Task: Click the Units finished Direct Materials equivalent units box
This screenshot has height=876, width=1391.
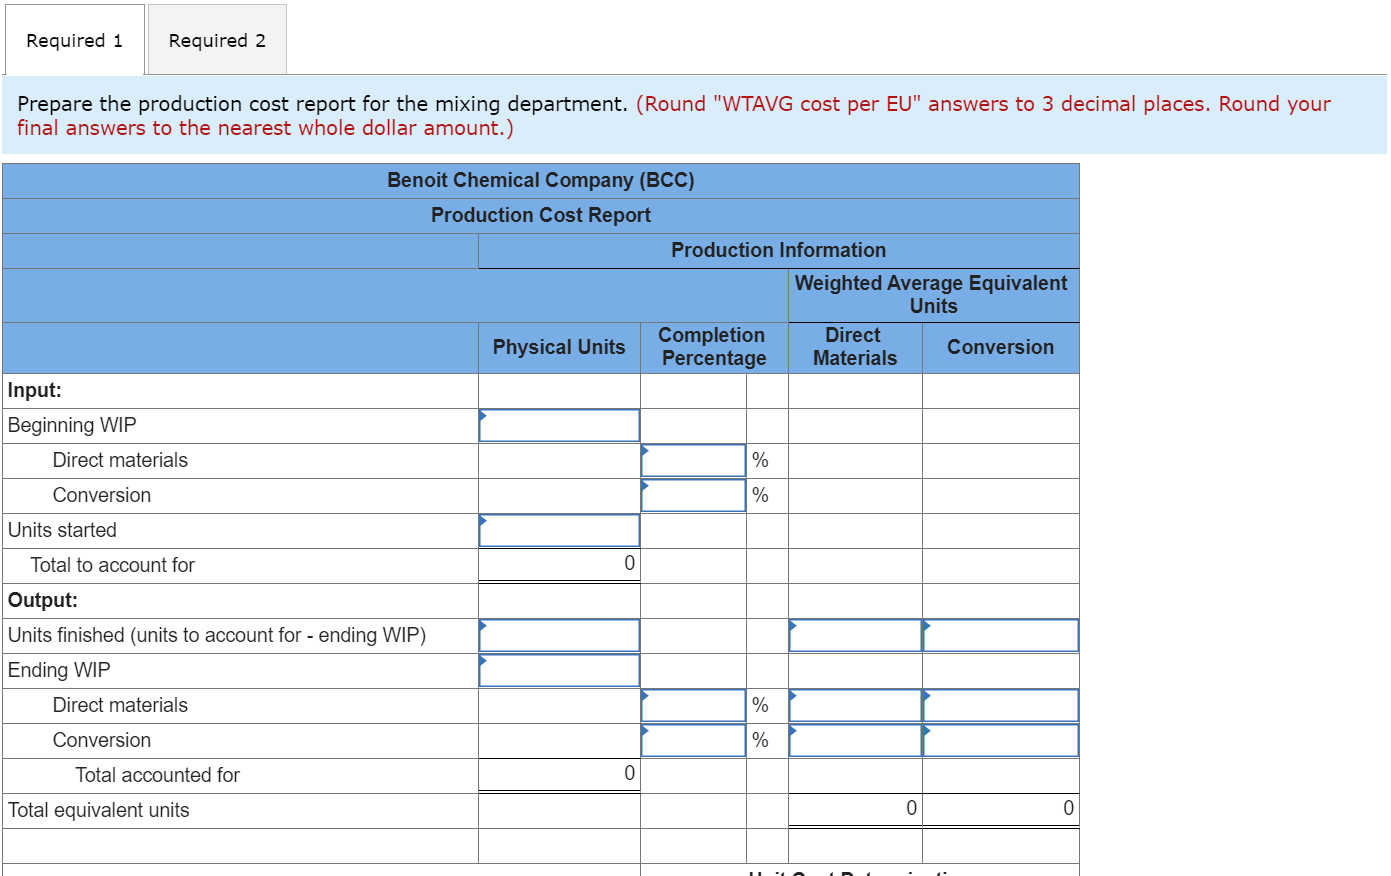Action: click(853, 635)
